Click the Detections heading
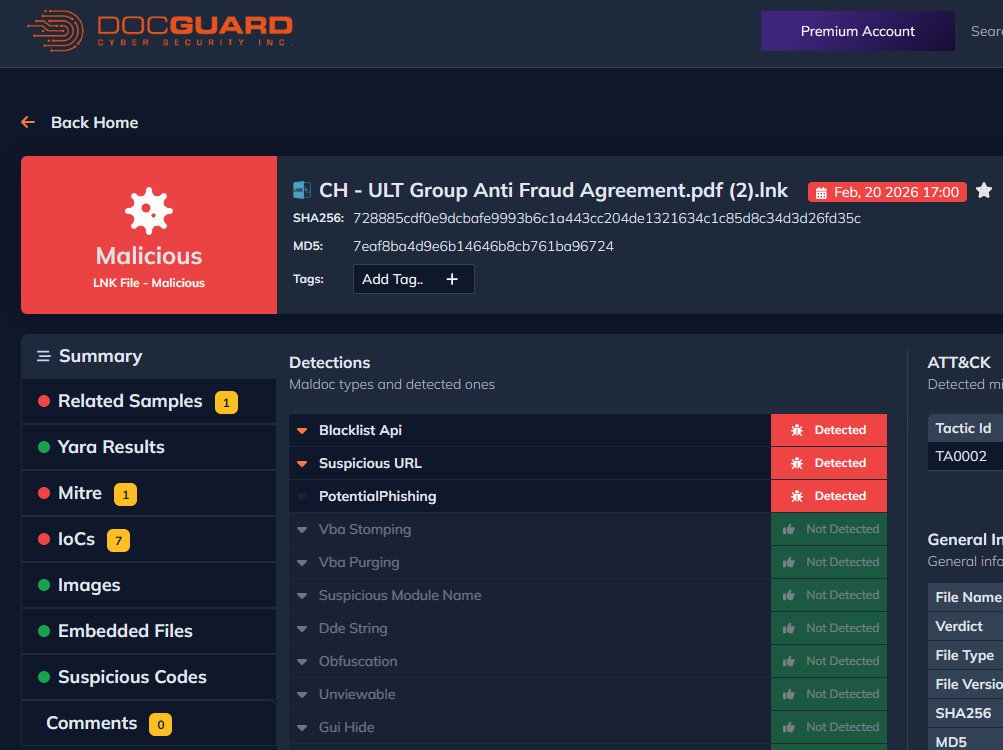Screen dimensions: 1003x750 (x=329, y=362)
